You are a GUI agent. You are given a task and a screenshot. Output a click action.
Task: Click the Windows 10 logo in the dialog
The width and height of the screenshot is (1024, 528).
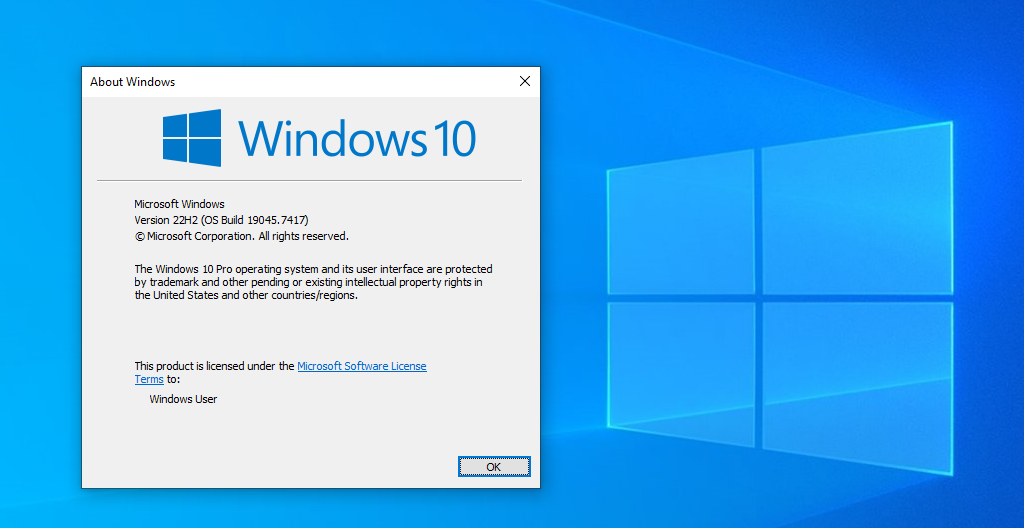click(x=319, y=138)
